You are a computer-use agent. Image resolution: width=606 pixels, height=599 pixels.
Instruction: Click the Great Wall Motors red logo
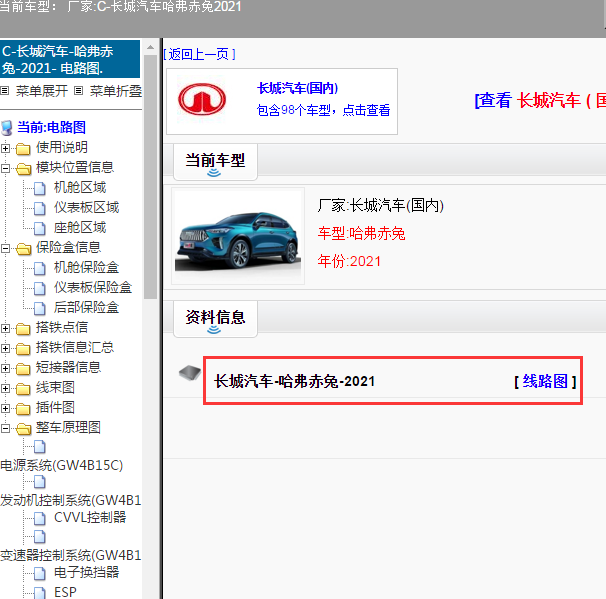202,99
